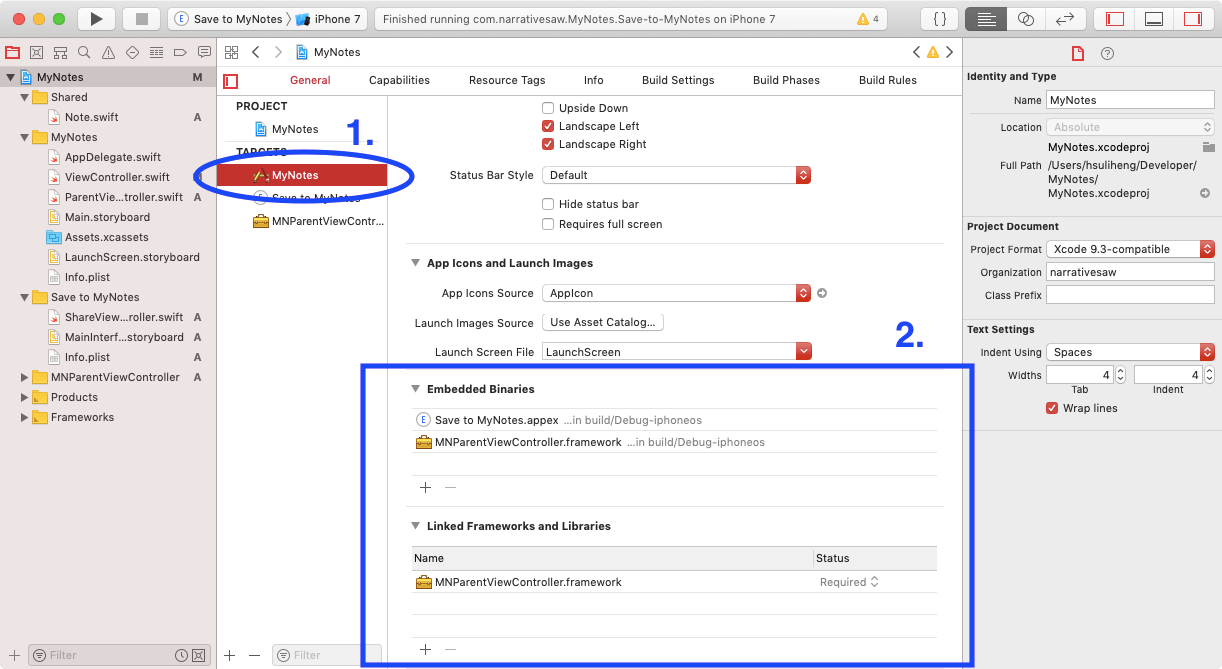Open AppIcon asset with the arrow button
The image size is (1222, 669).
click(x=822, y=293)
